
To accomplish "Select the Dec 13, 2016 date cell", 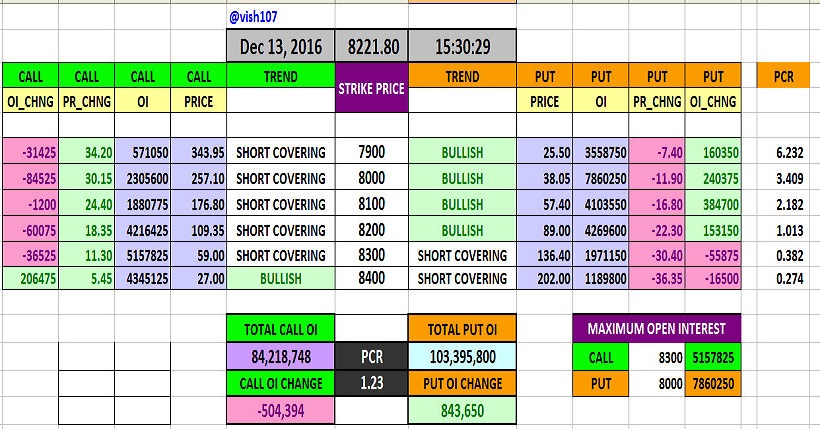I will point(282,45).
